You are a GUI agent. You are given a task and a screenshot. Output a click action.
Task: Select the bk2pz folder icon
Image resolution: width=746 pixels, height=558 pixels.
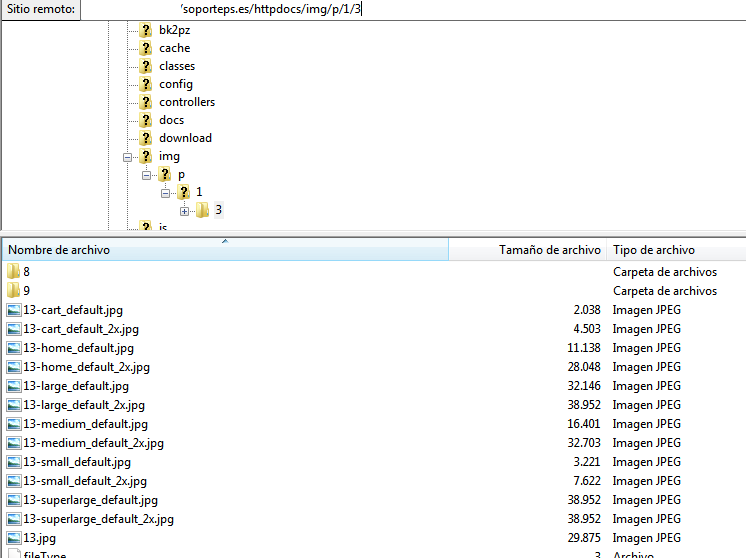click(146, 30)
